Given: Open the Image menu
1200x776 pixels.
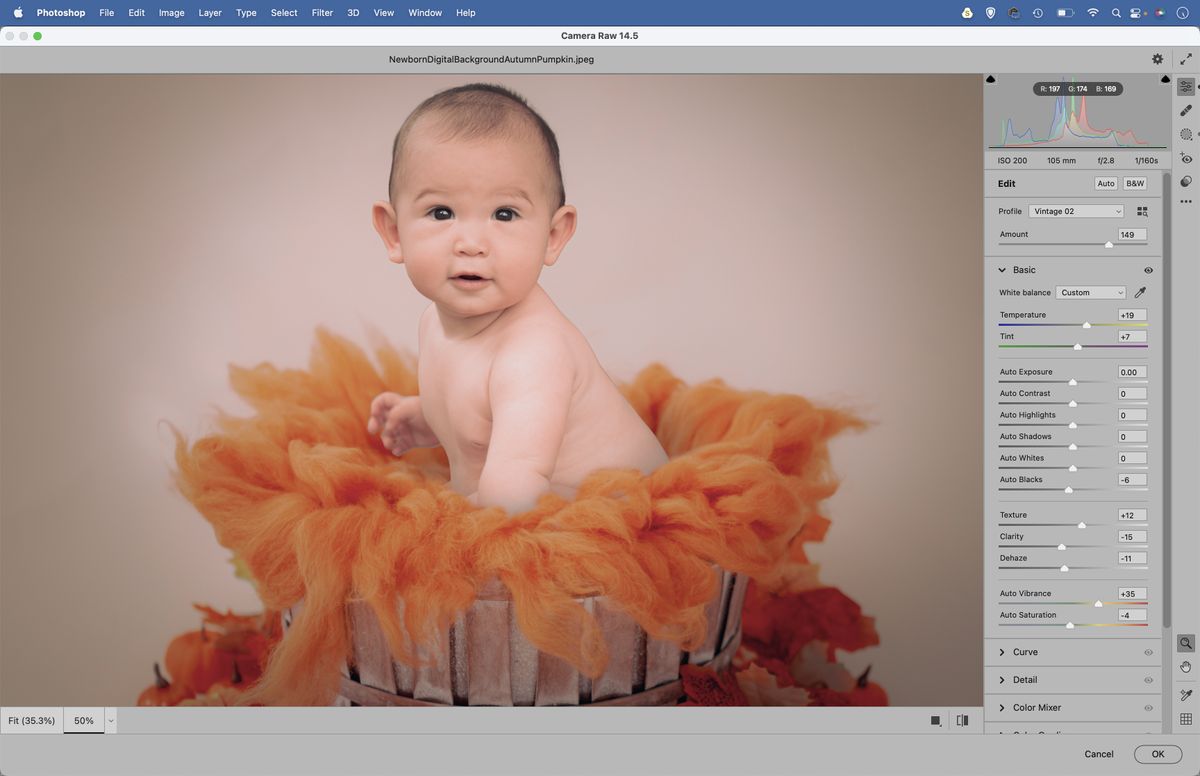Looking at the screenshot, I should (x=171, y=13).
